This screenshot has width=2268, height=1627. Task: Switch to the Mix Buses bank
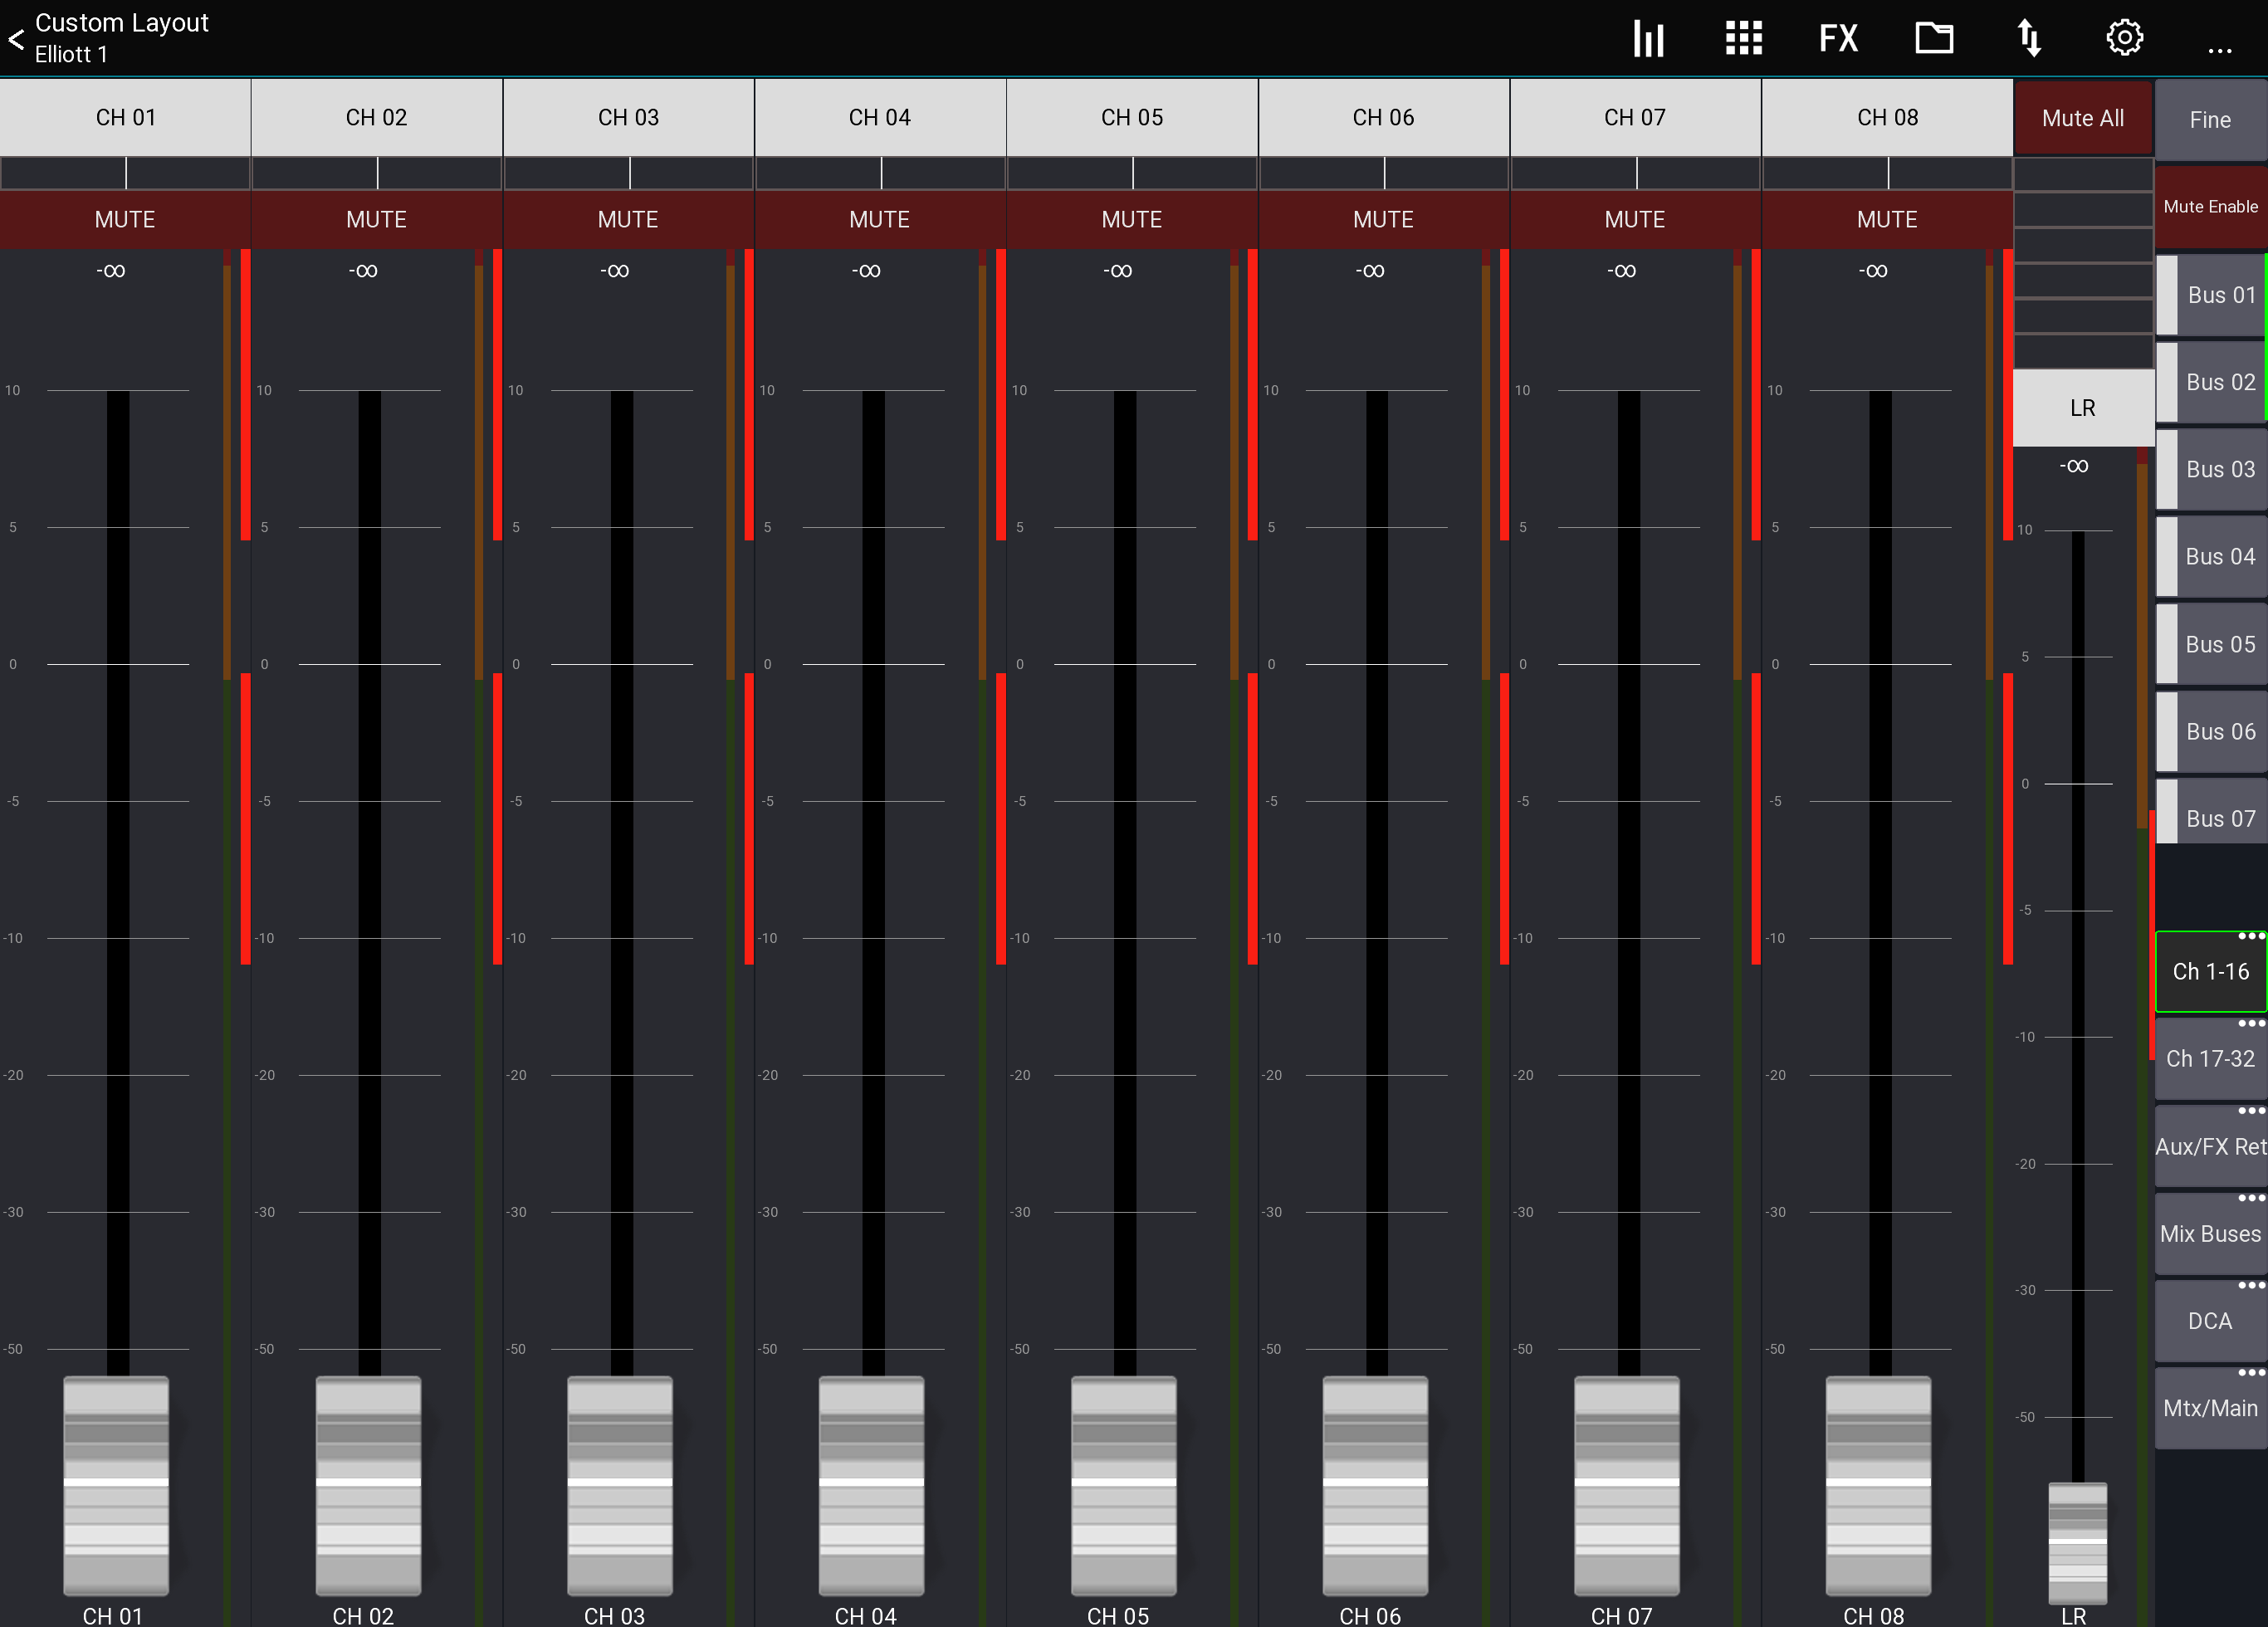(2210, 1233)
